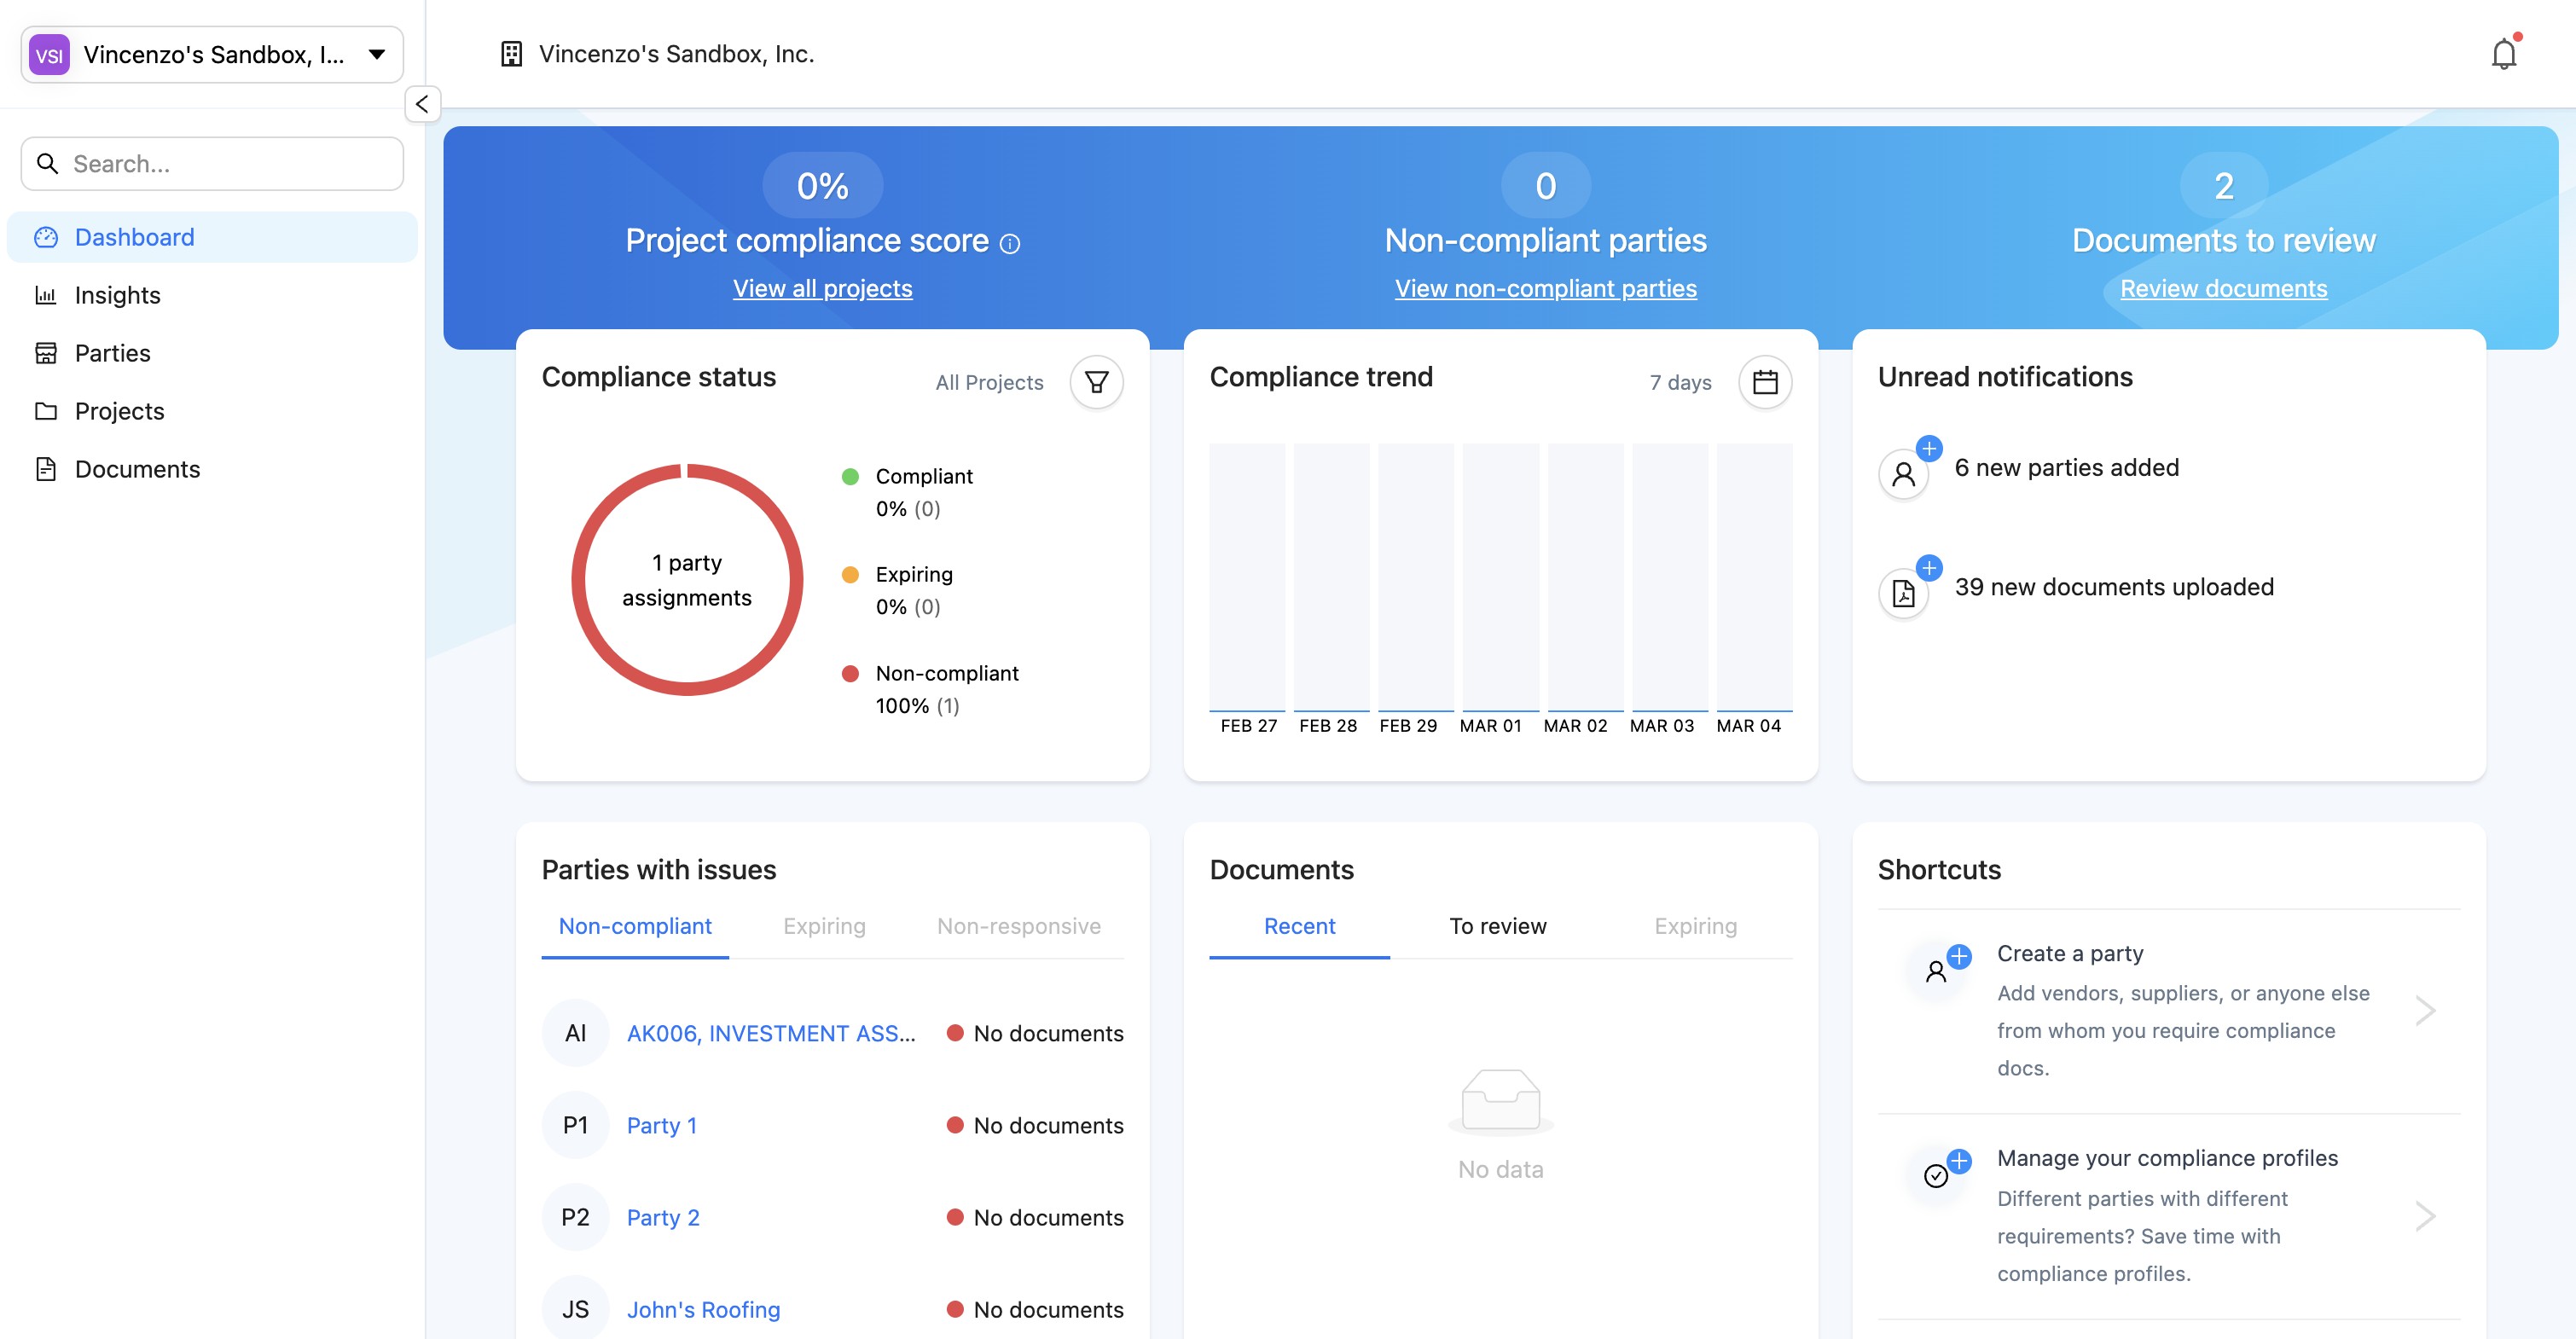
Task: Click the red Non-compliant legend dot
Action: coord(850,673)
